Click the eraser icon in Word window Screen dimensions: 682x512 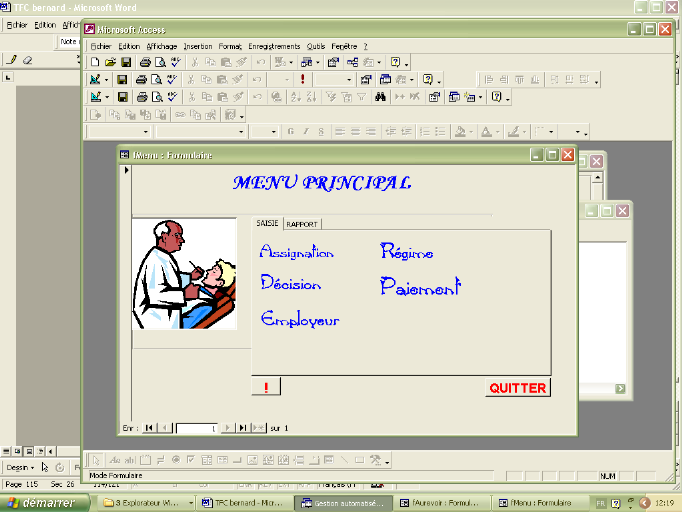(27, 60)
